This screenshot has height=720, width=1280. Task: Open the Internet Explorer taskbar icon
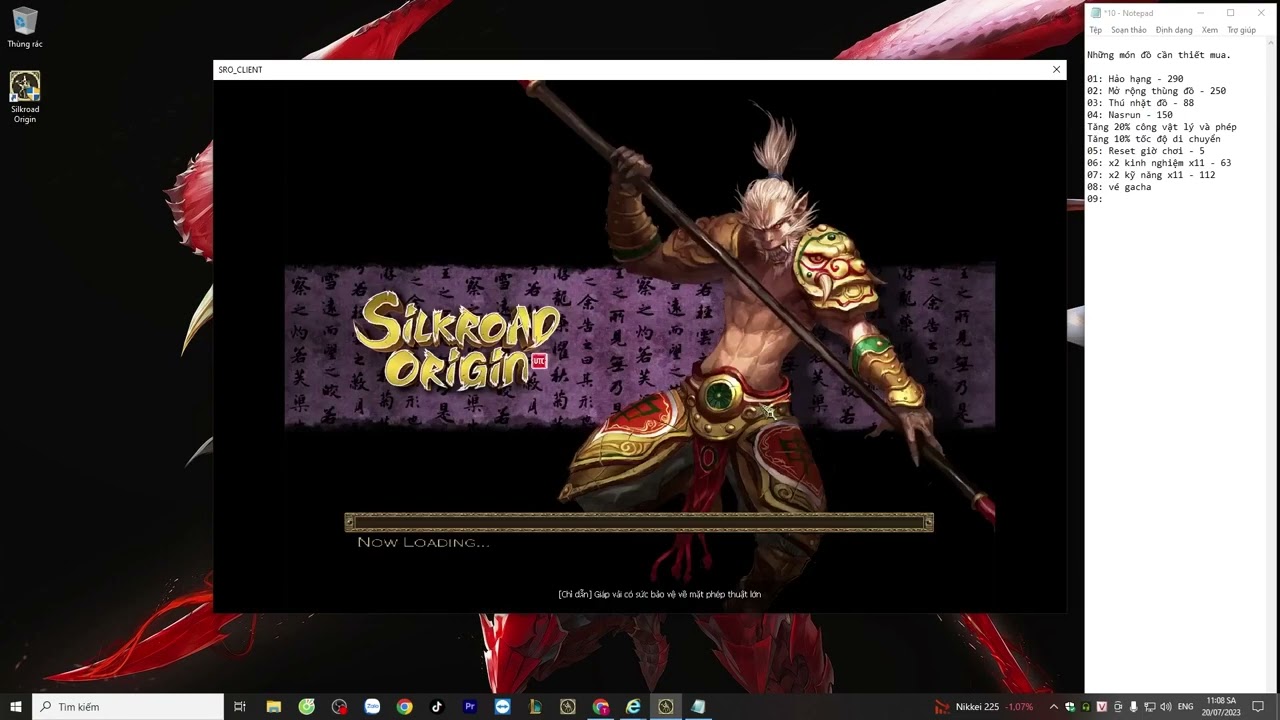pyautogui.click(x=633, y=707)
